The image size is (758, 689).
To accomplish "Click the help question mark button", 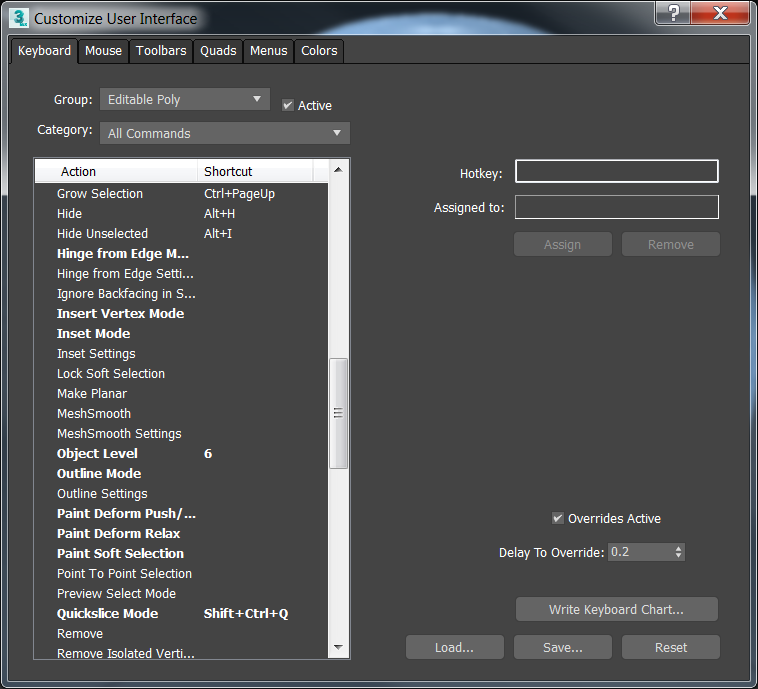I will pyautogui.click(x=673, y=13).
